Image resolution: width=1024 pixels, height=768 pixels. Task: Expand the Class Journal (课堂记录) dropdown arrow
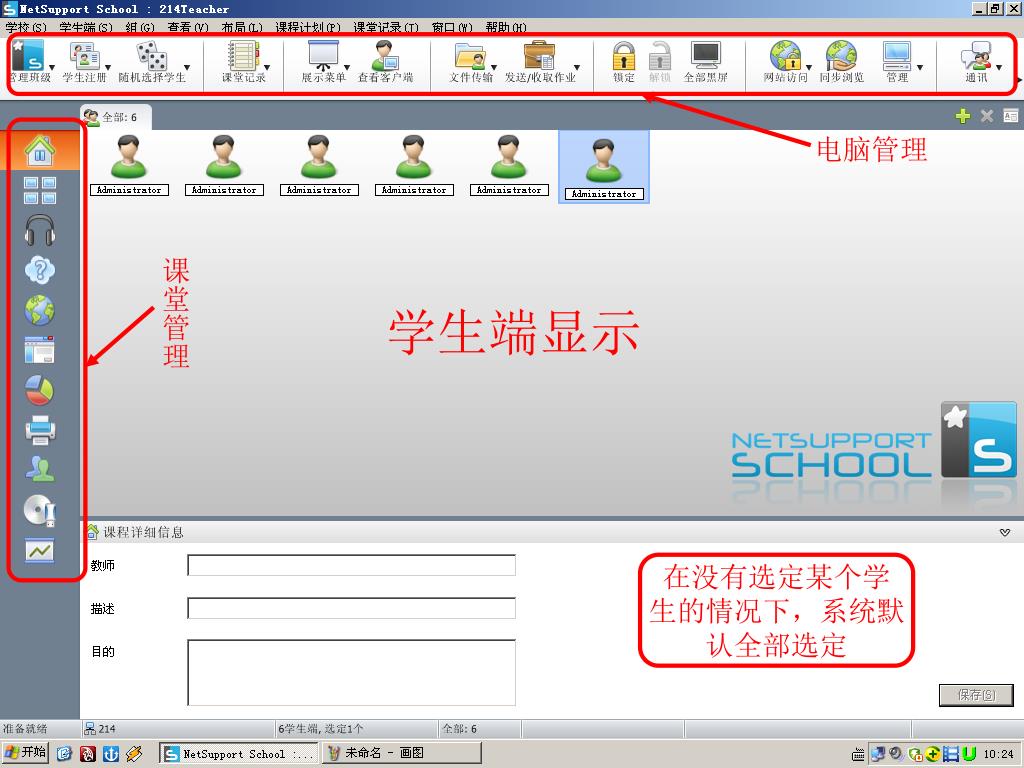266,67
